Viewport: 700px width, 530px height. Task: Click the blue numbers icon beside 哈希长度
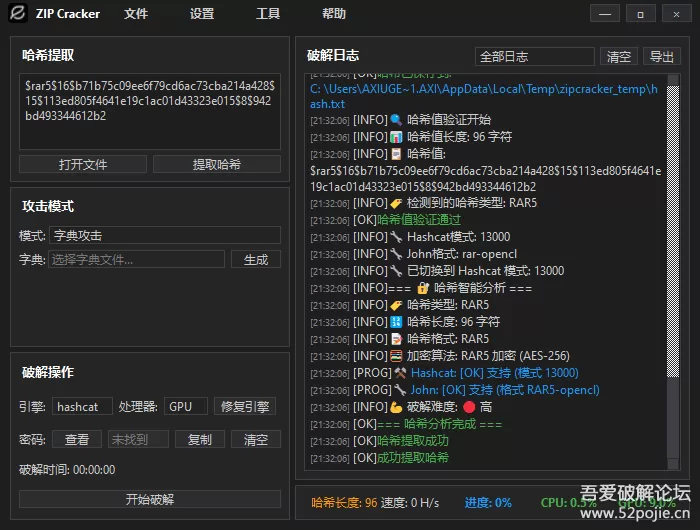[x=396, y=322]
